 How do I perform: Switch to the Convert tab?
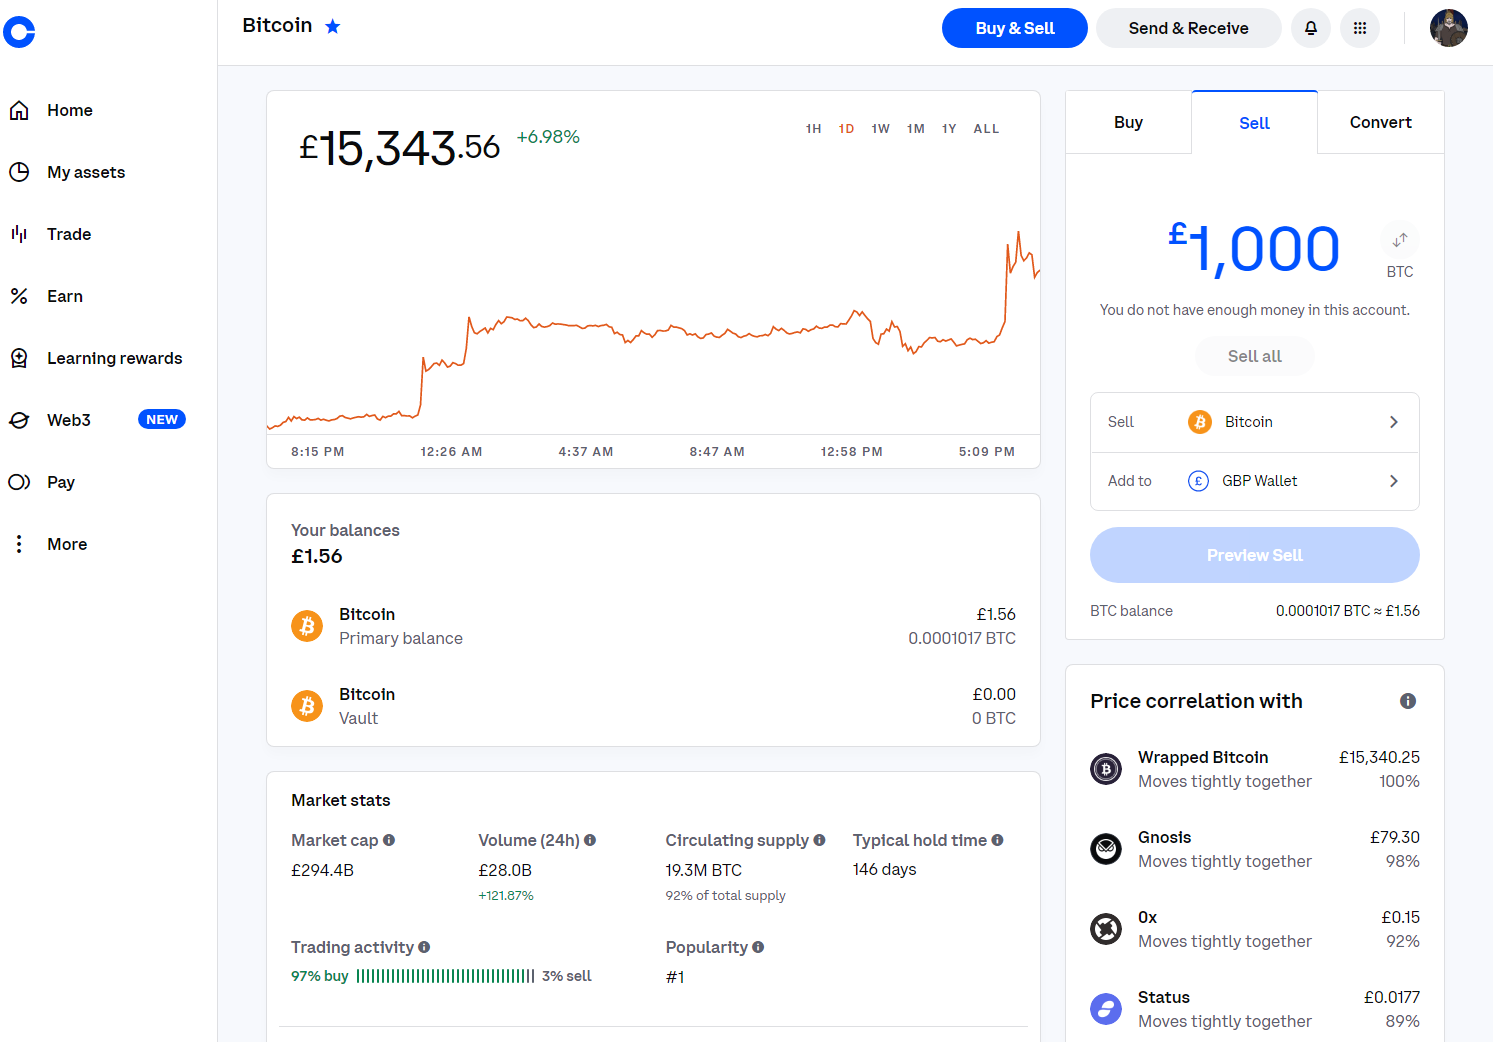coord(1381,122)
